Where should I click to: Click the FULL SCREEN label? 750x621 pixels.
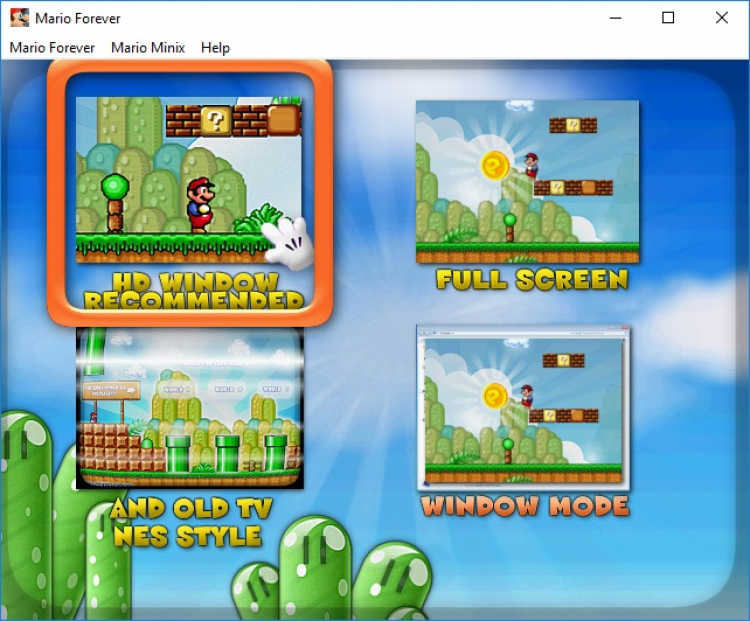click(x=531, y=279)
